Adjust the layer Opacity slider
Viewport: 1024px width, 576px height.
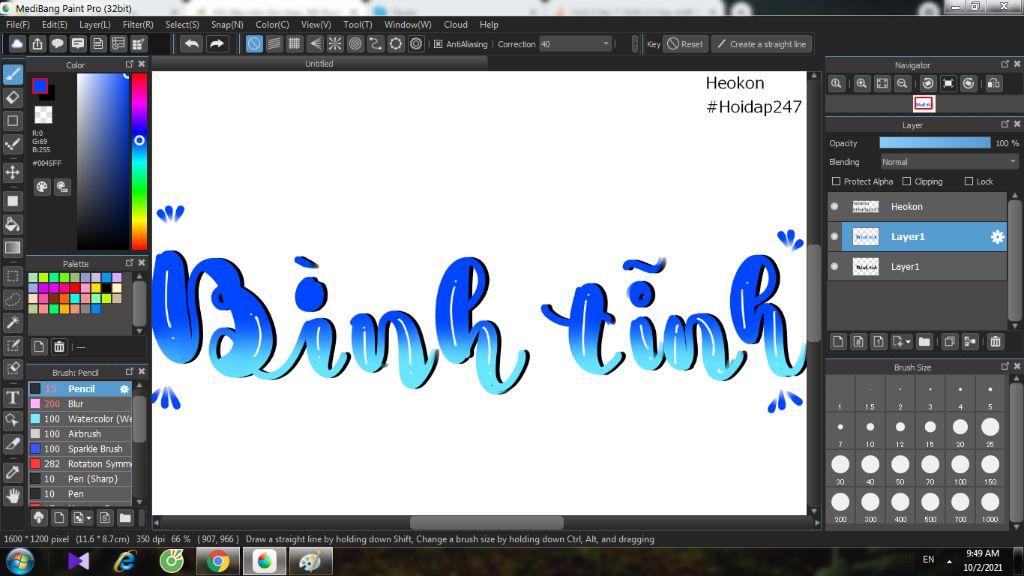pos(935,143)
